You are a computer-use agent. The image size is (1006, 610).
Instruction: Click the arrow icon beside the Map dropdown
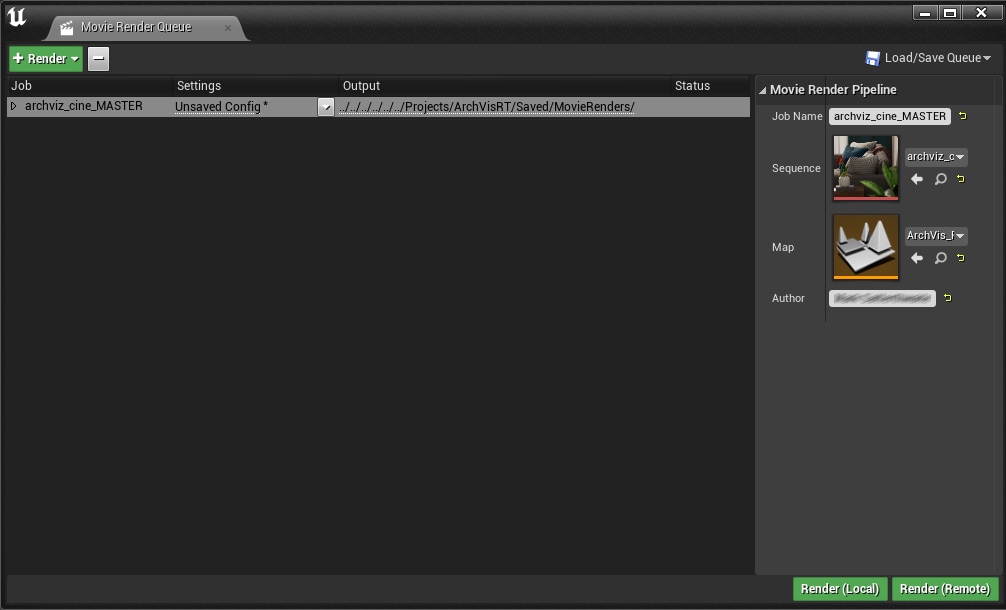[917, 257]
